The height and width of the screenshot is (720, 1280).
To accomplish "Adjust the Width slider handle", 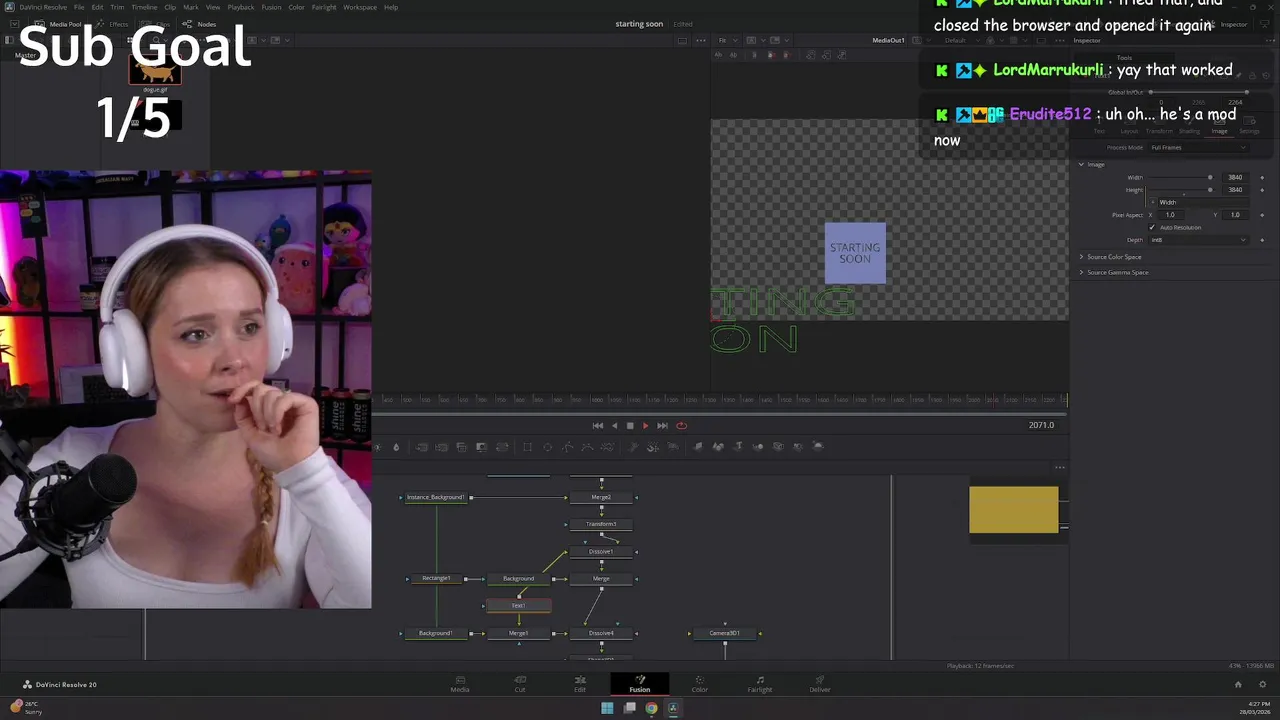I will pos(1210,177).
